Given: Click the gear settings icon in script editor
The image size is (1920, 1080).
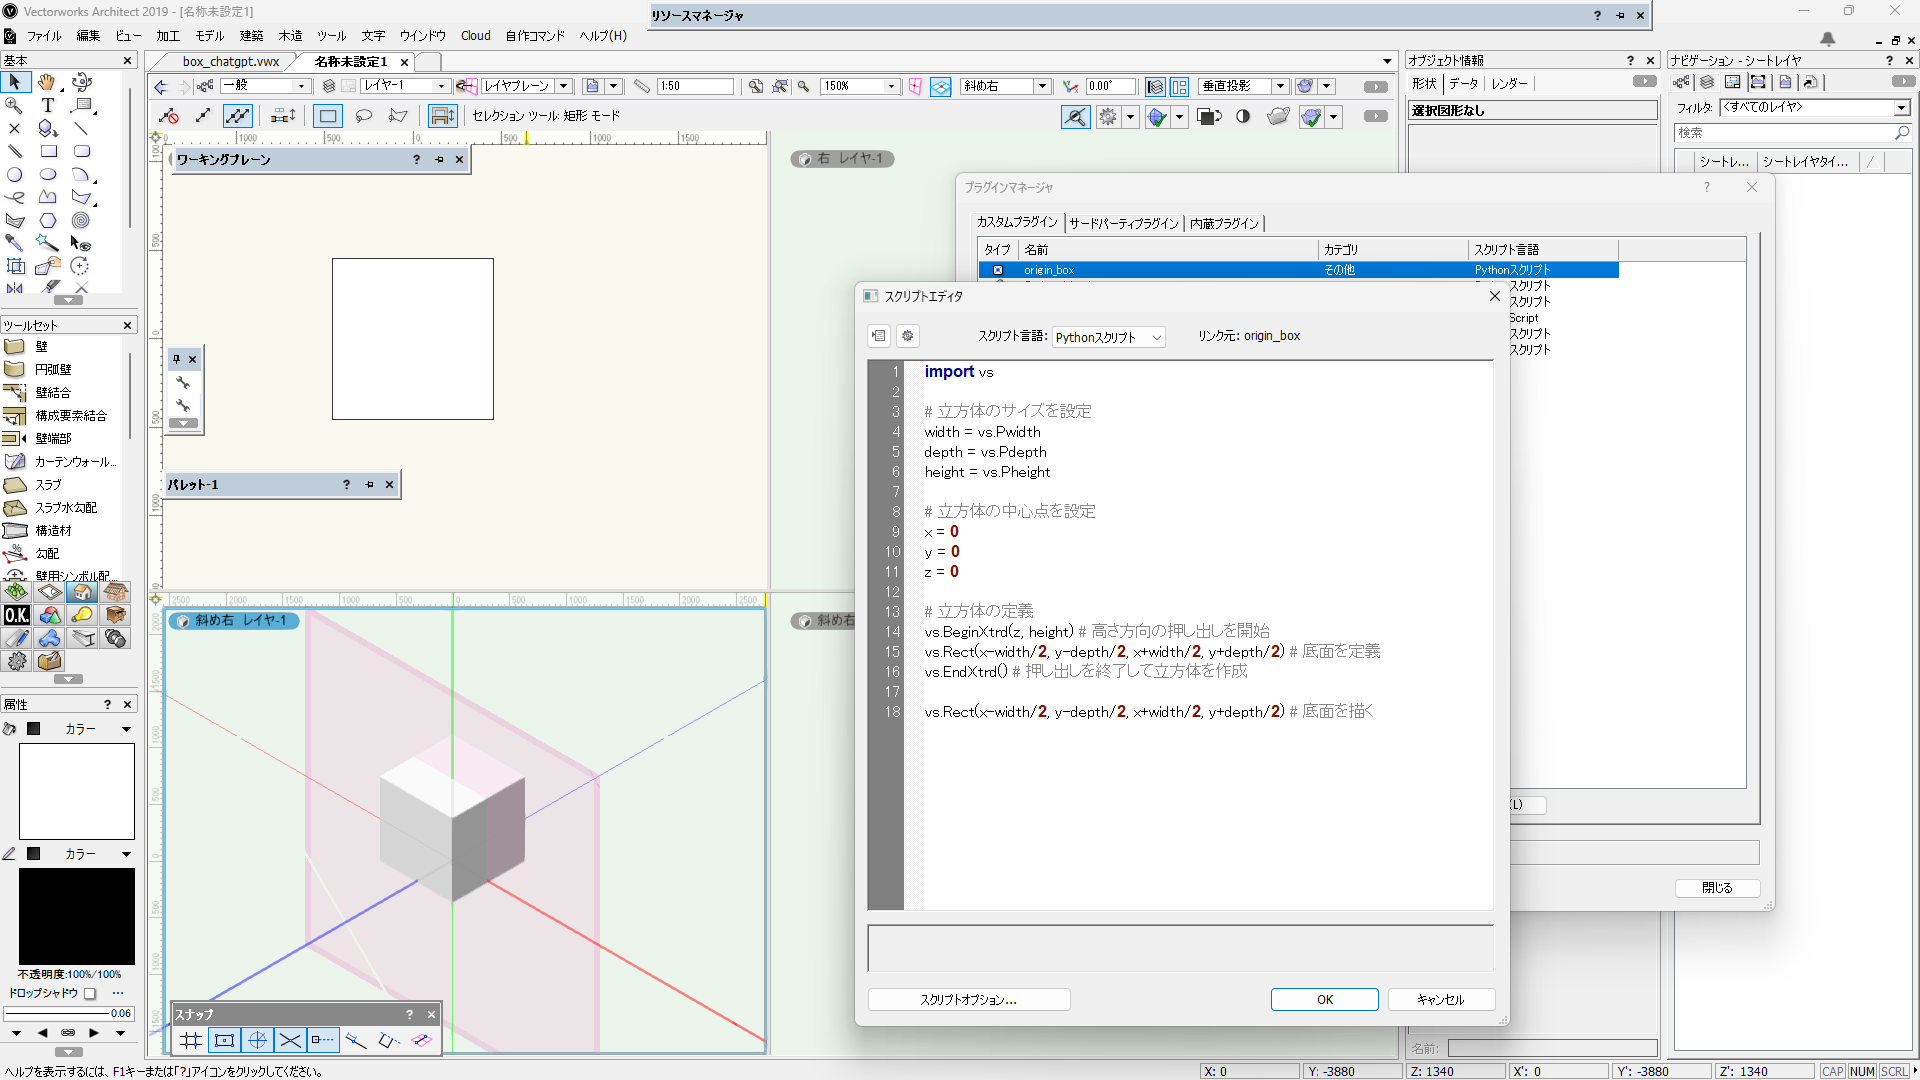Looking at the screenshot, I should click(x=907, y=336).
